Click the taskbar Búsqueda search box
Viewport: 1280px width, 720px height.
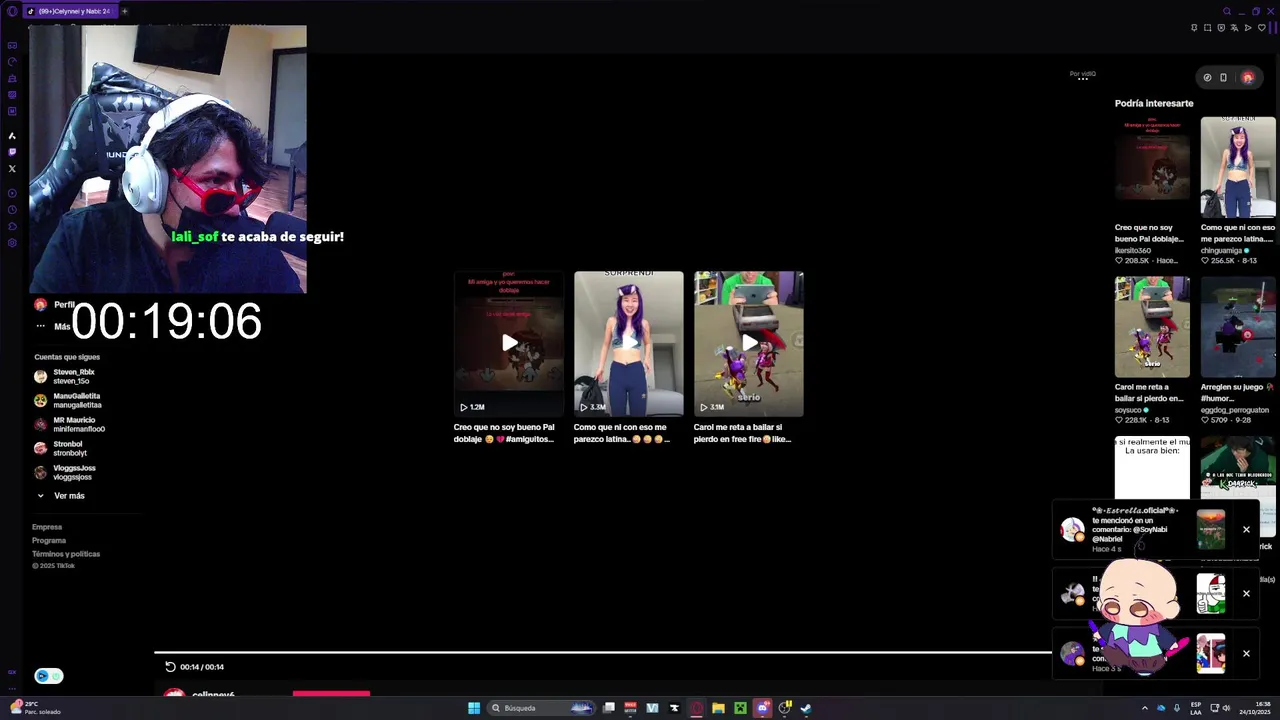pyautogui.click(x=542, y=708)
